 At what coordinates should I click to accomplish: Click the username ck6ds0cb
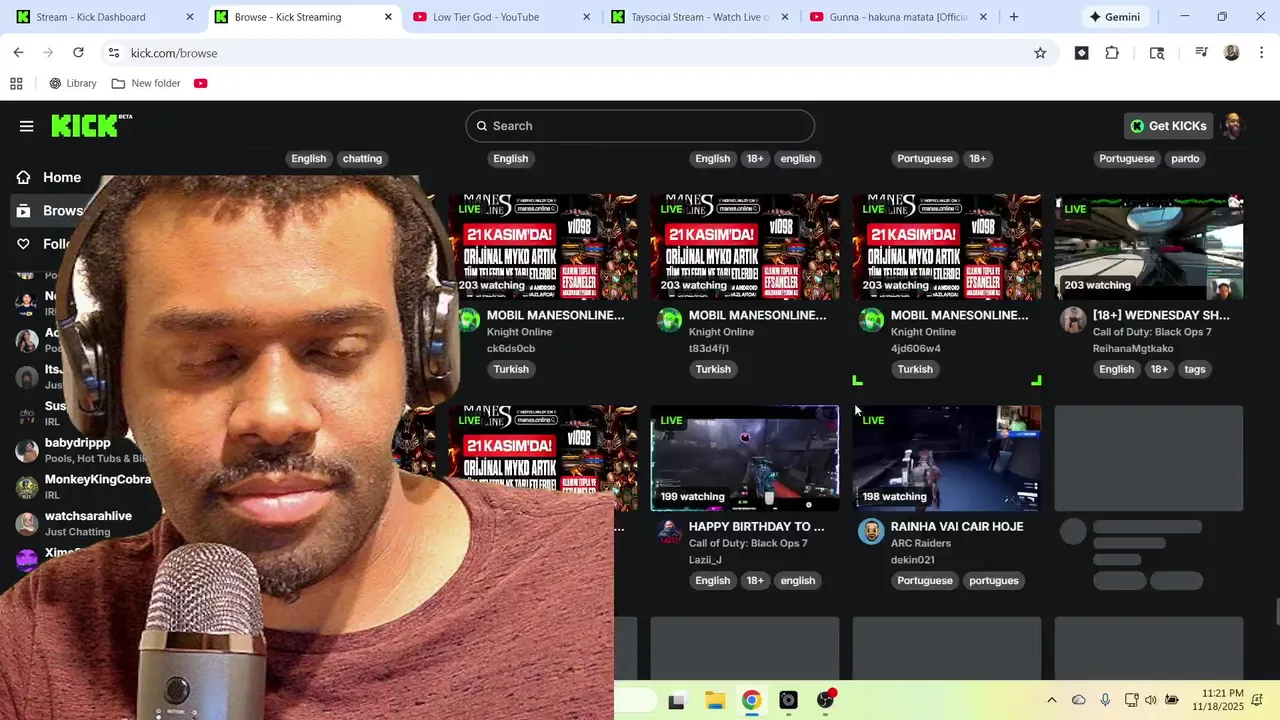tap(511, 349)
